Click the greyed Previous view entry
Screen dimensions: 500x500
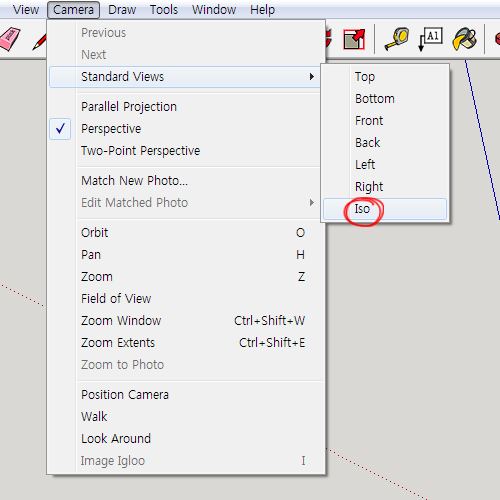[x=185, y=33]
